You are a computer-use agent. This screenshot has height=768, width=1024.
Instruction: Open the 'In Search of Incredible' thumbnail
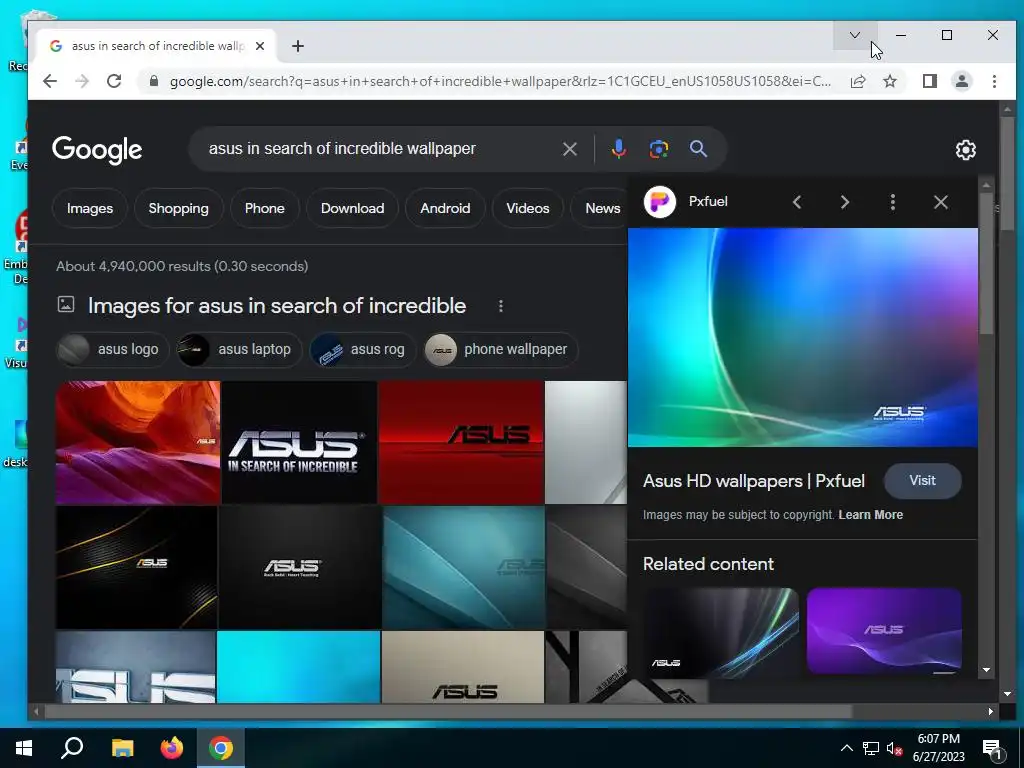click(299, 442)
